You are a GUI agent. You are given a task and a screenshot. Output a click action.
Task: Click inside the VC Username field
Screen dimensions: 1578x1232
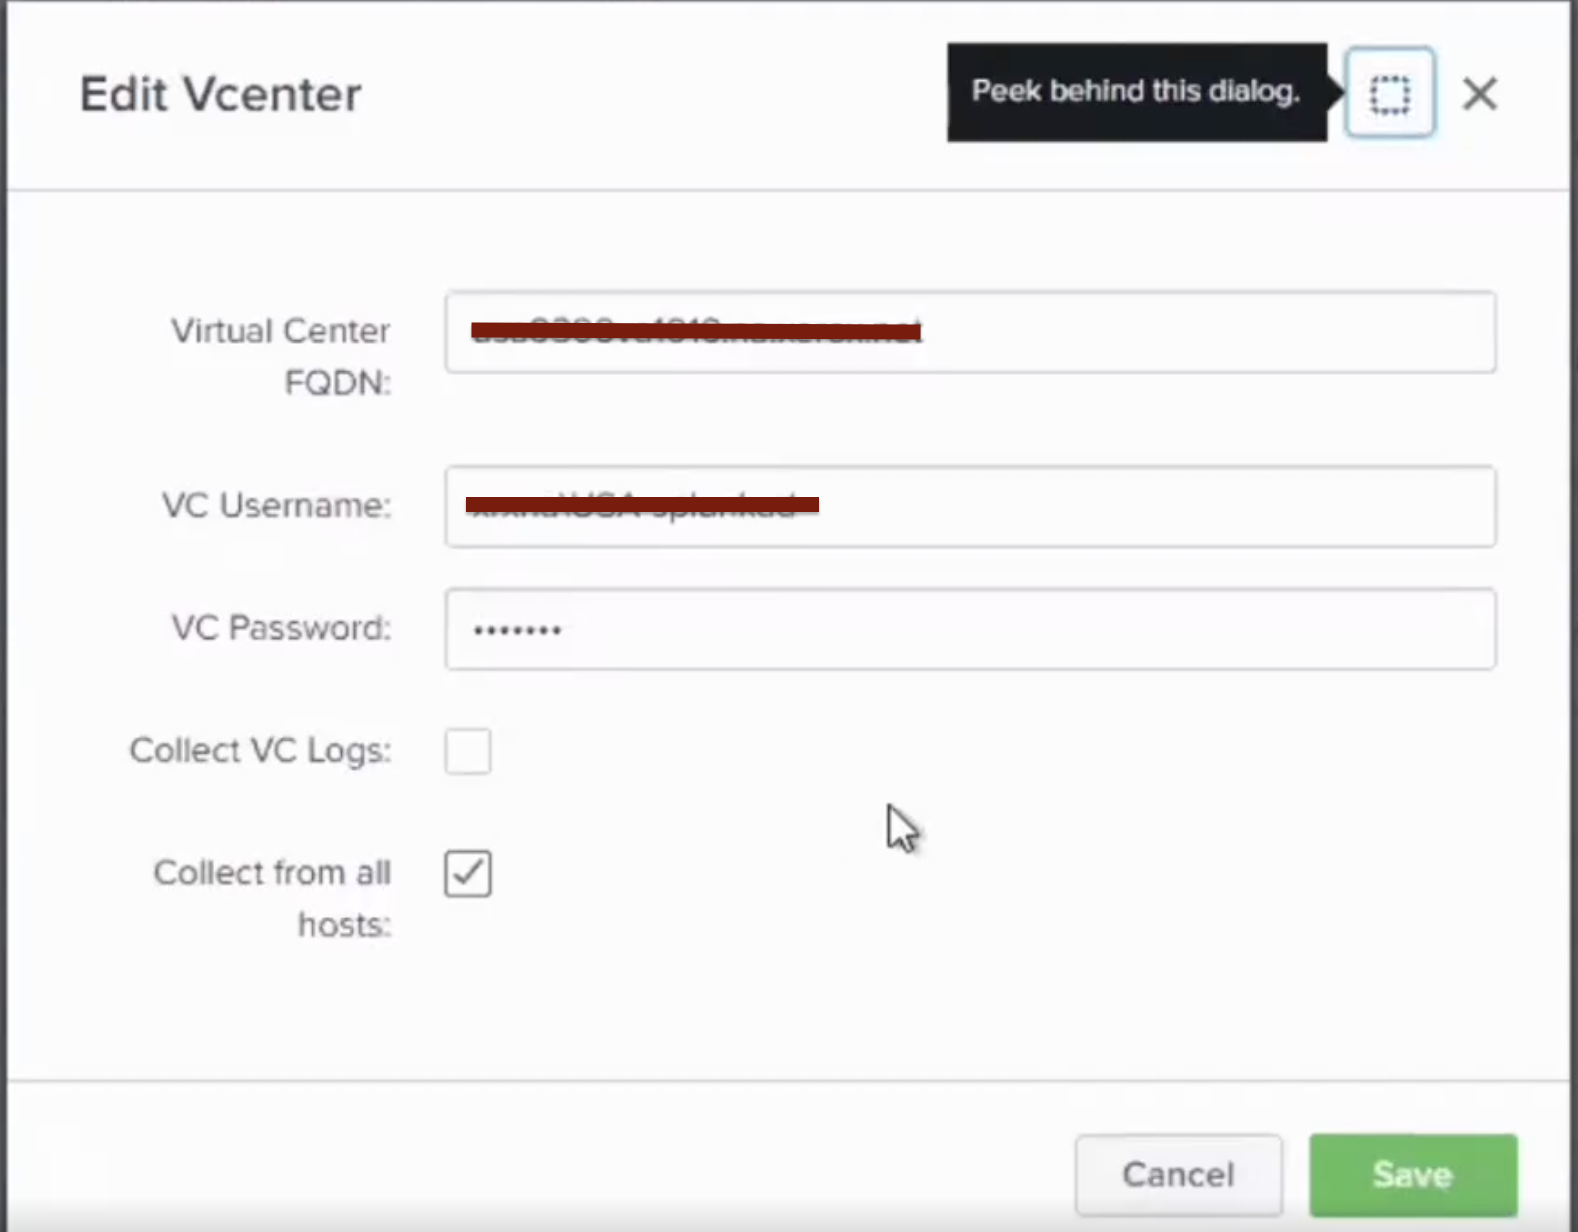[x=970, y=506]
